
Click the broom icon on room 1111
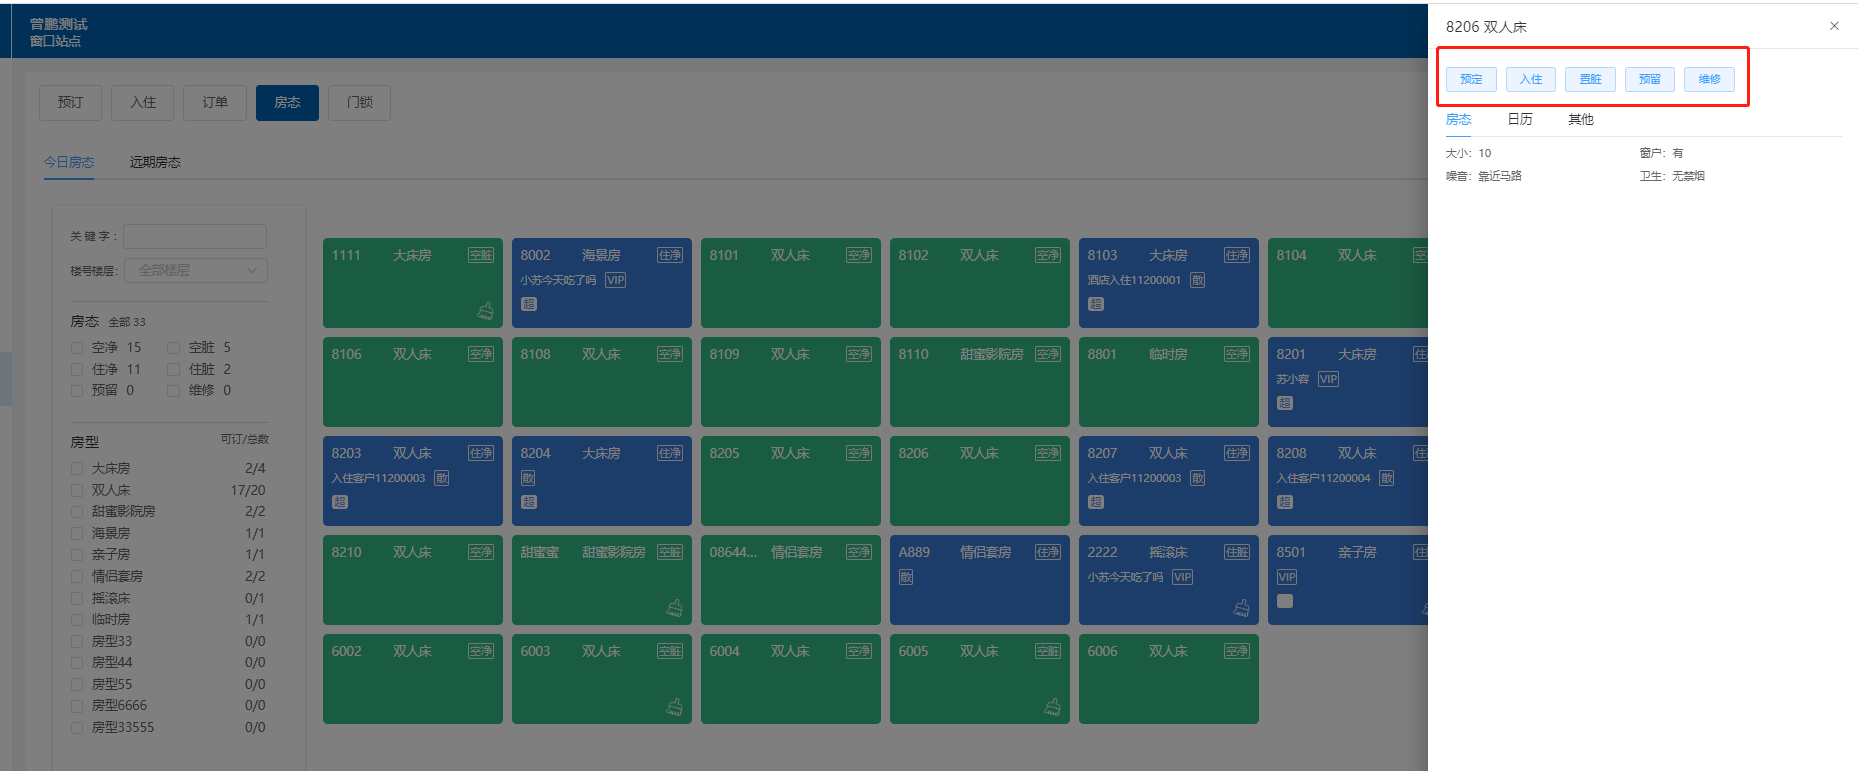click(485, 311)
